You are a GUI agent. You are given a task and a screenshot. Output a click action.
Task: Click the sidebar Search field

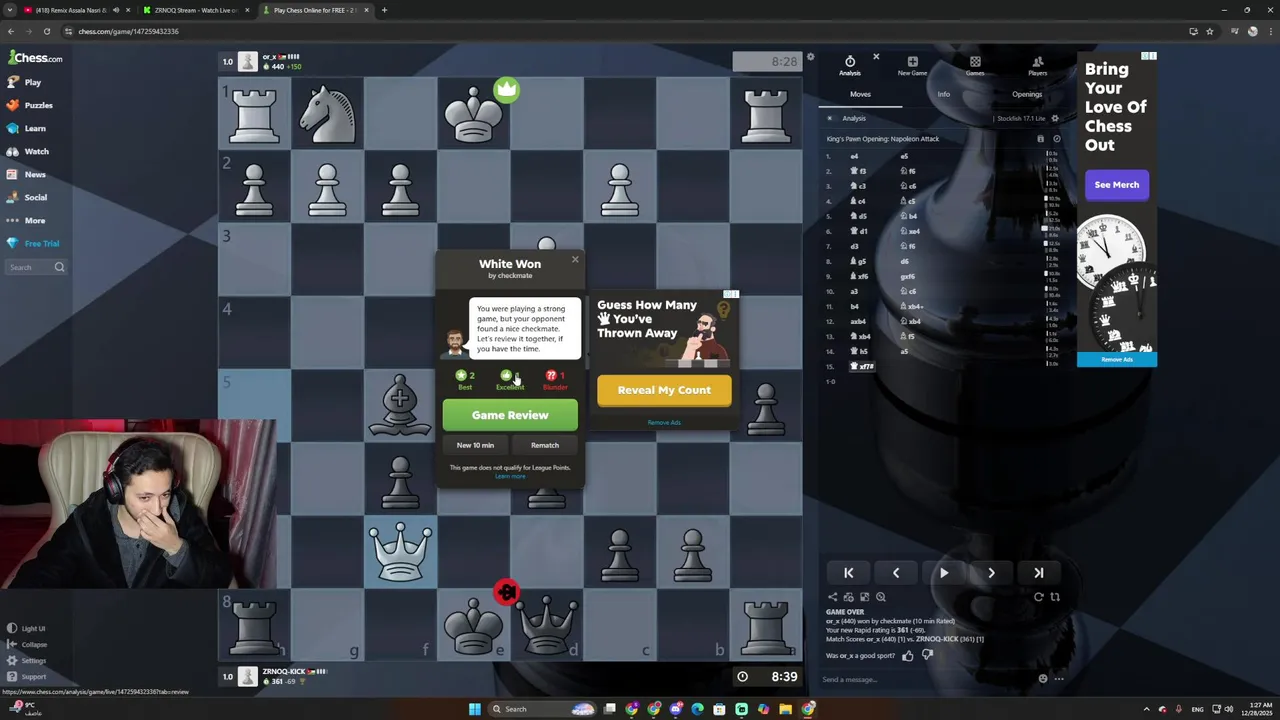(x=36, y=267)
